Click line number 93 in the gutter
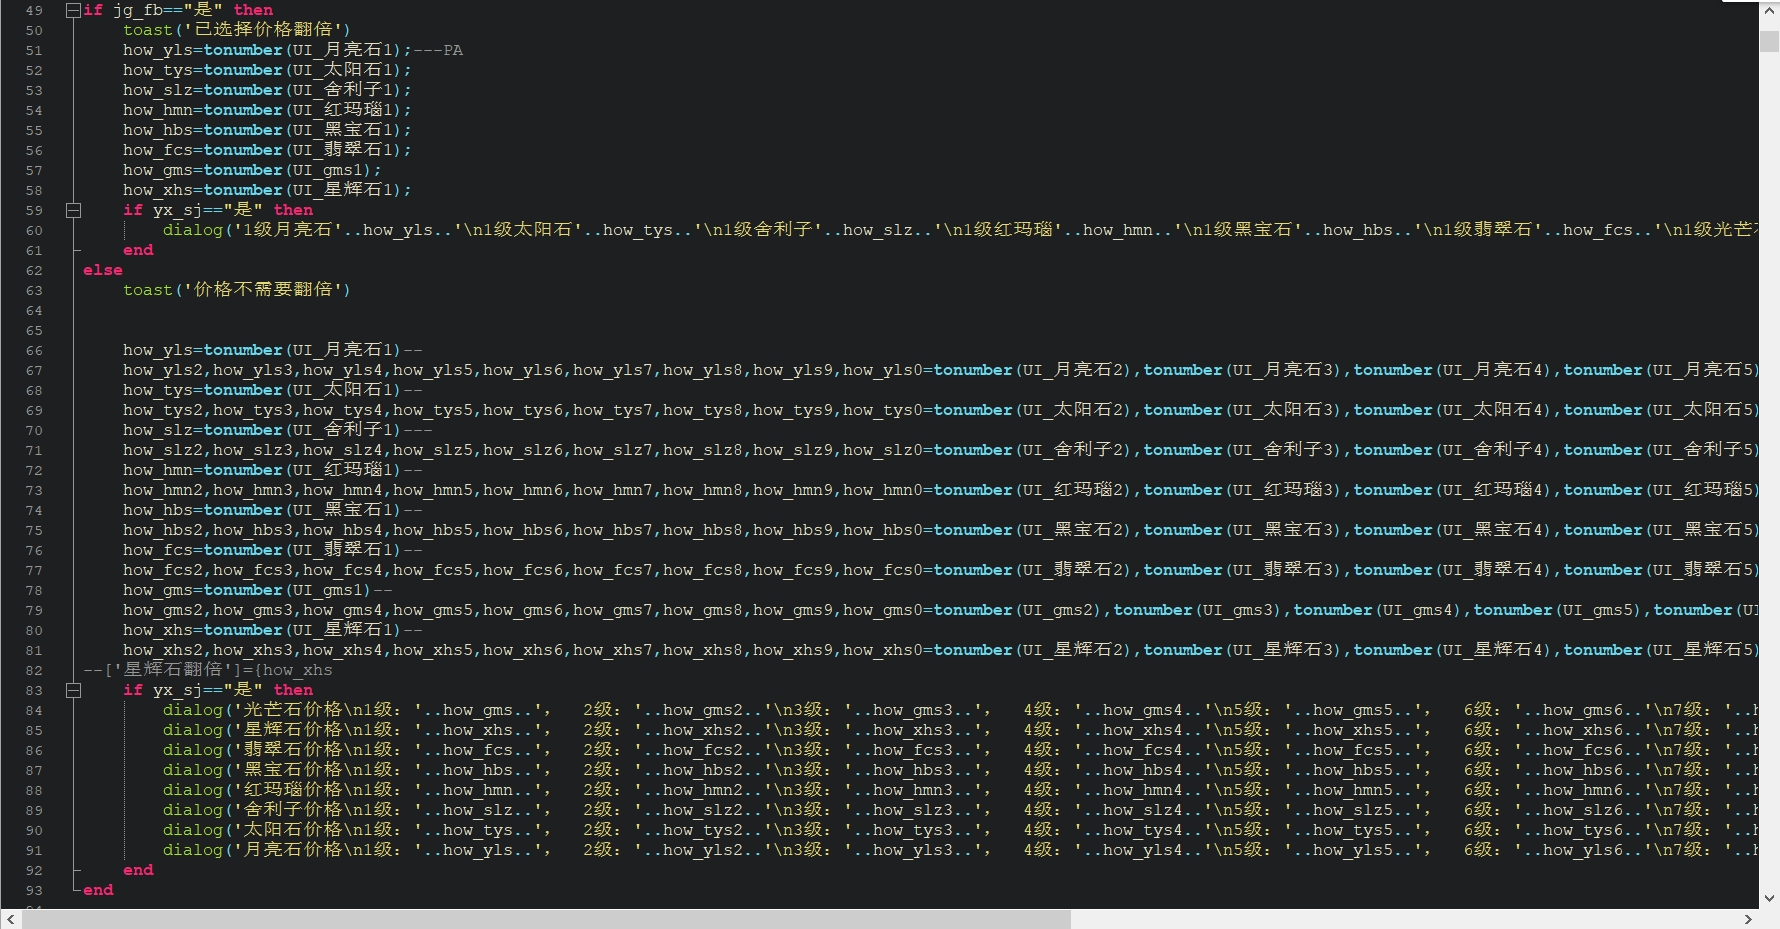The image size is (1780, 929). pos(34,890)
